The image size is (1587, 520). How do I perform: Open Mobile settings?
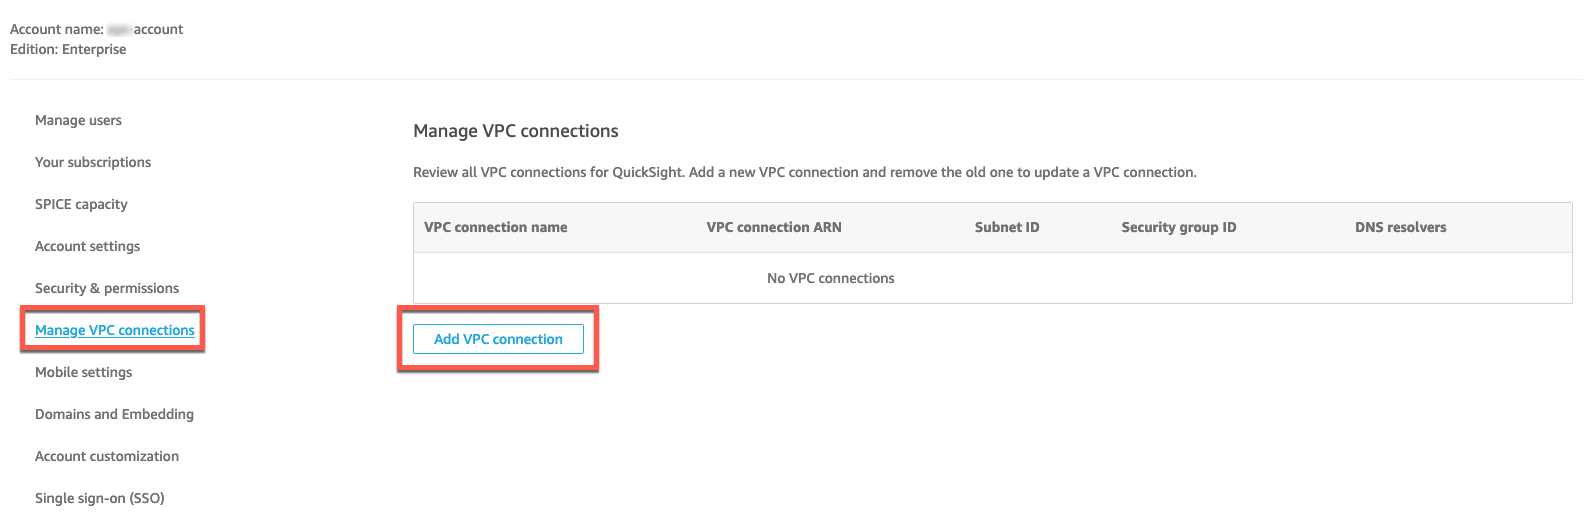point(83,372)
